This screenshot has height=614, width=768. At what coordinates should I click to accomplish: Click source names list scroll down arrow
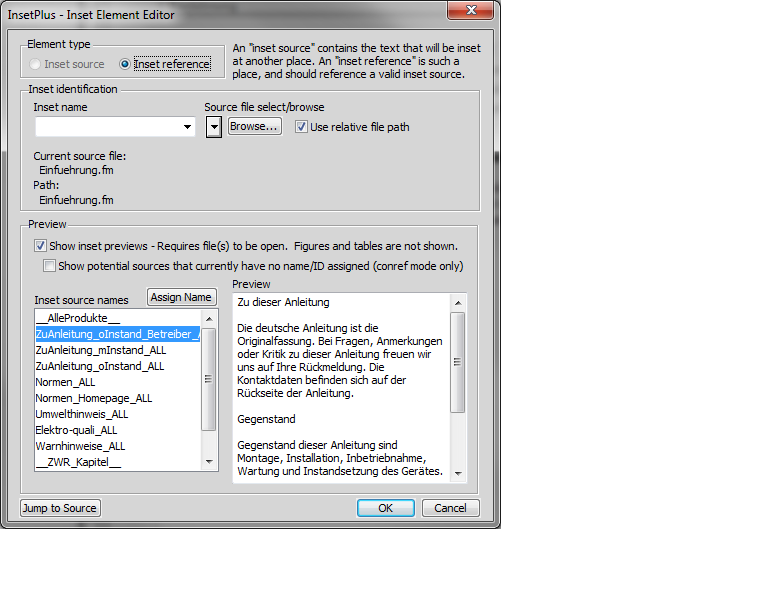209,461
